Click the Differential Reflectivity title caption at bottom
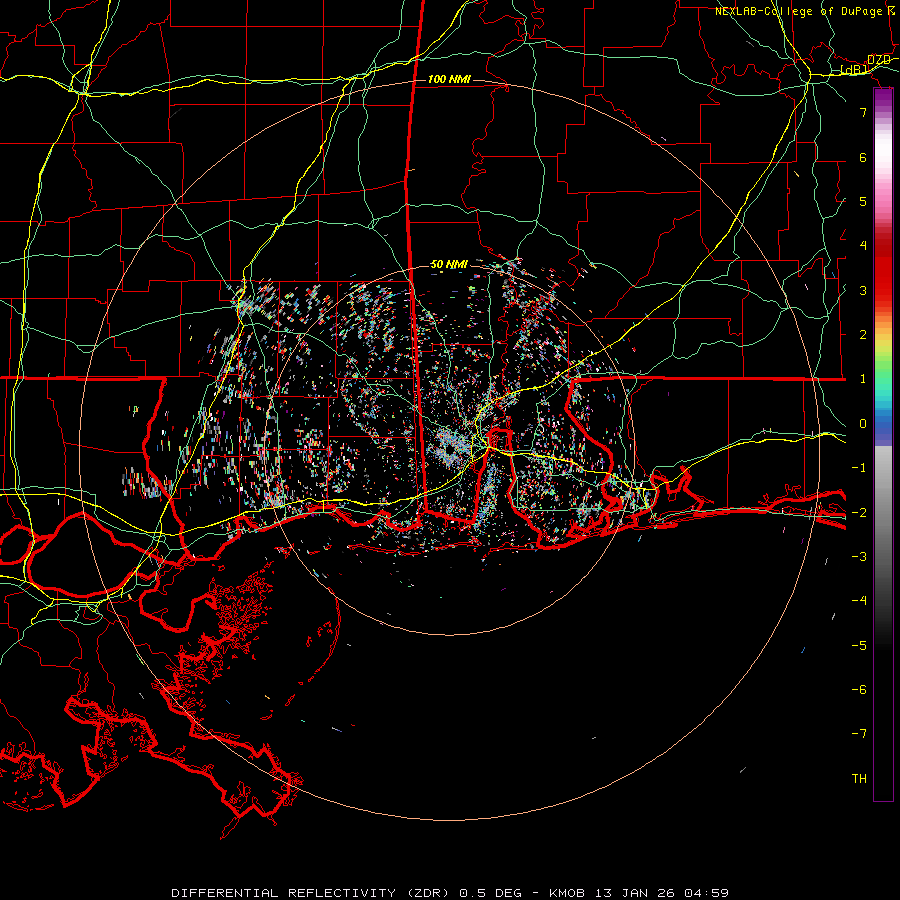Viewport: 900px width, 900px height. coord(450,893)
